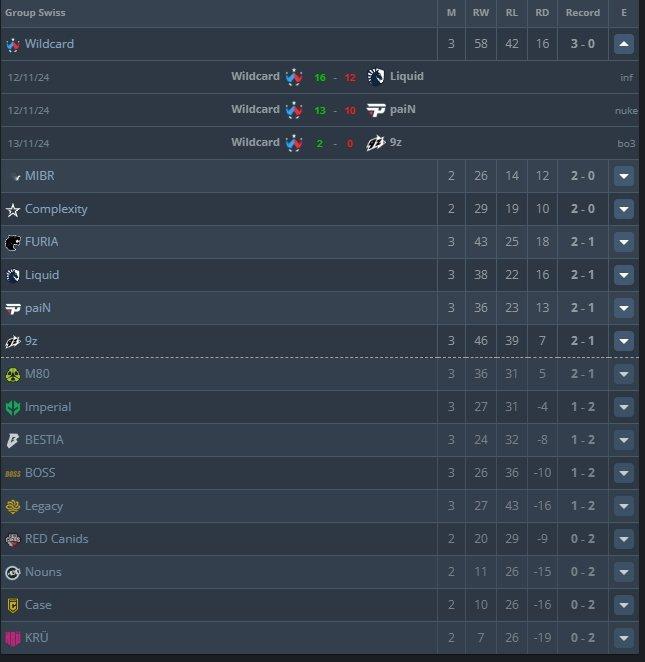This screenshot has width=645, height=662.
Task: Click the Case yellow shield logo
Action: click(x=13, y=605)
